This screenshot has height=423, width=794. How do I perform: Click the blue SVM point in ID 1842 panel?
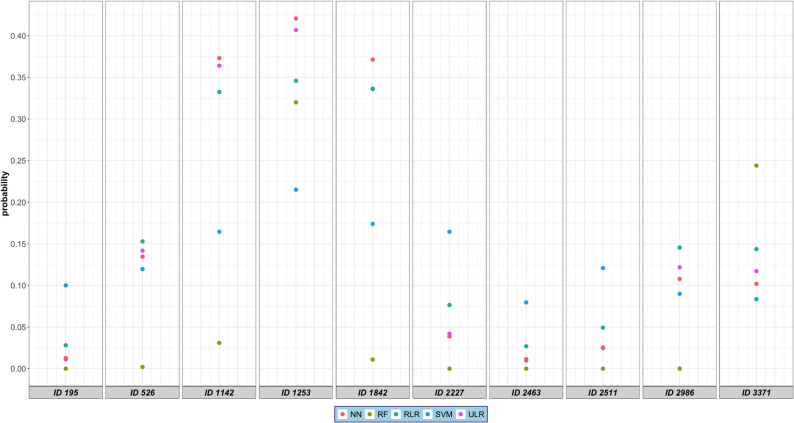coord(373,224)
